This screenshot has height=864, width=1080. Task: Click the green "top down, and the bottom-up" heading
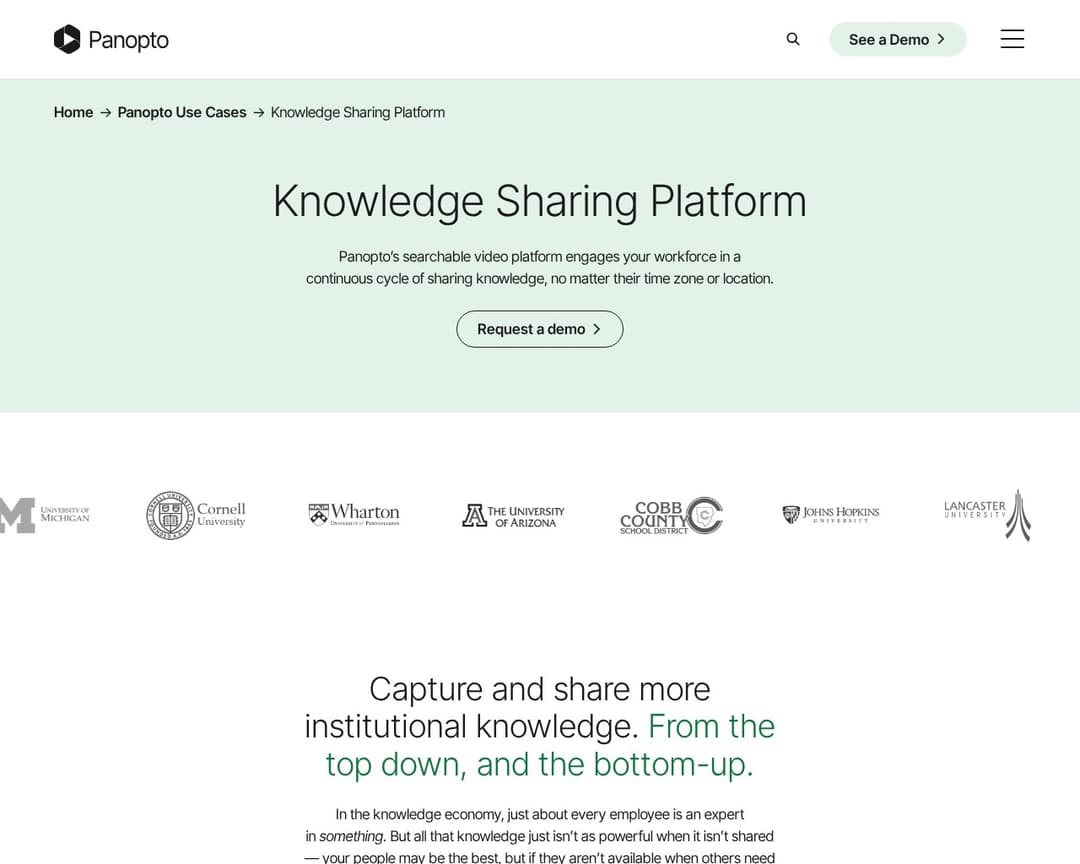pos(539,764)
